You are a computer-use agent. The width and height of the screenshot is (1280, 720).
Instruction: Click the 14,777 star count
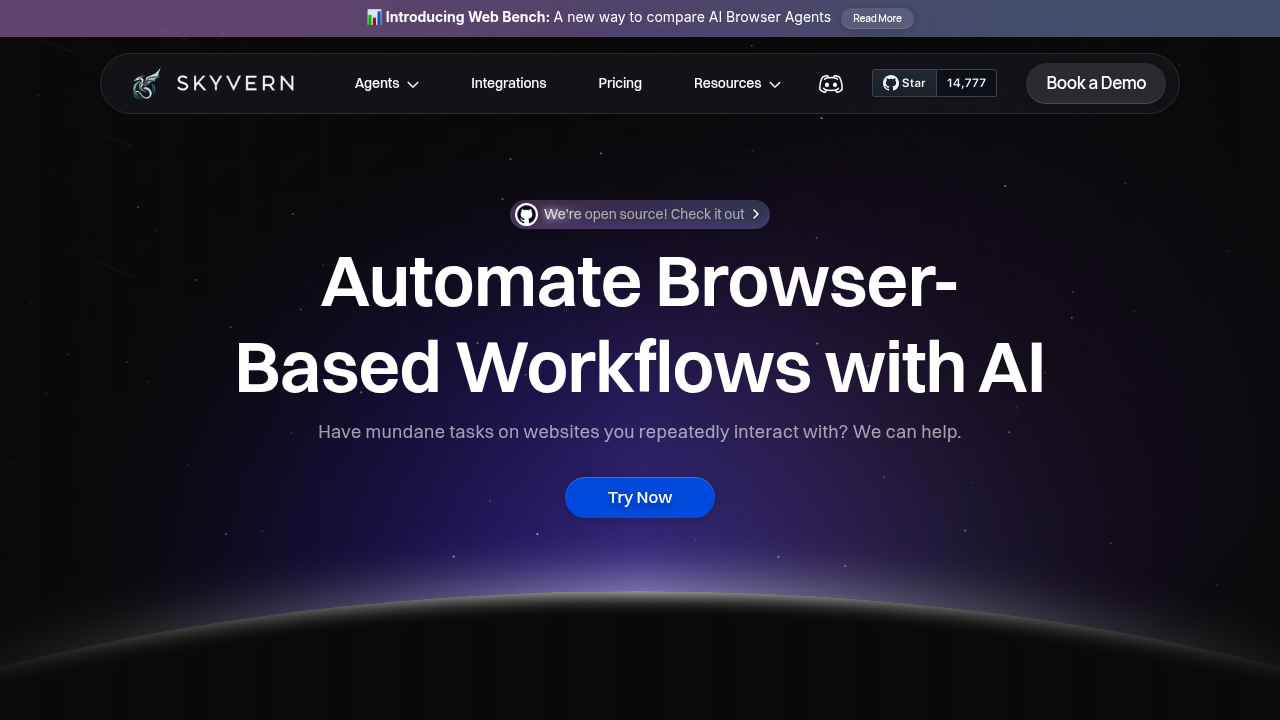point(965,83)
